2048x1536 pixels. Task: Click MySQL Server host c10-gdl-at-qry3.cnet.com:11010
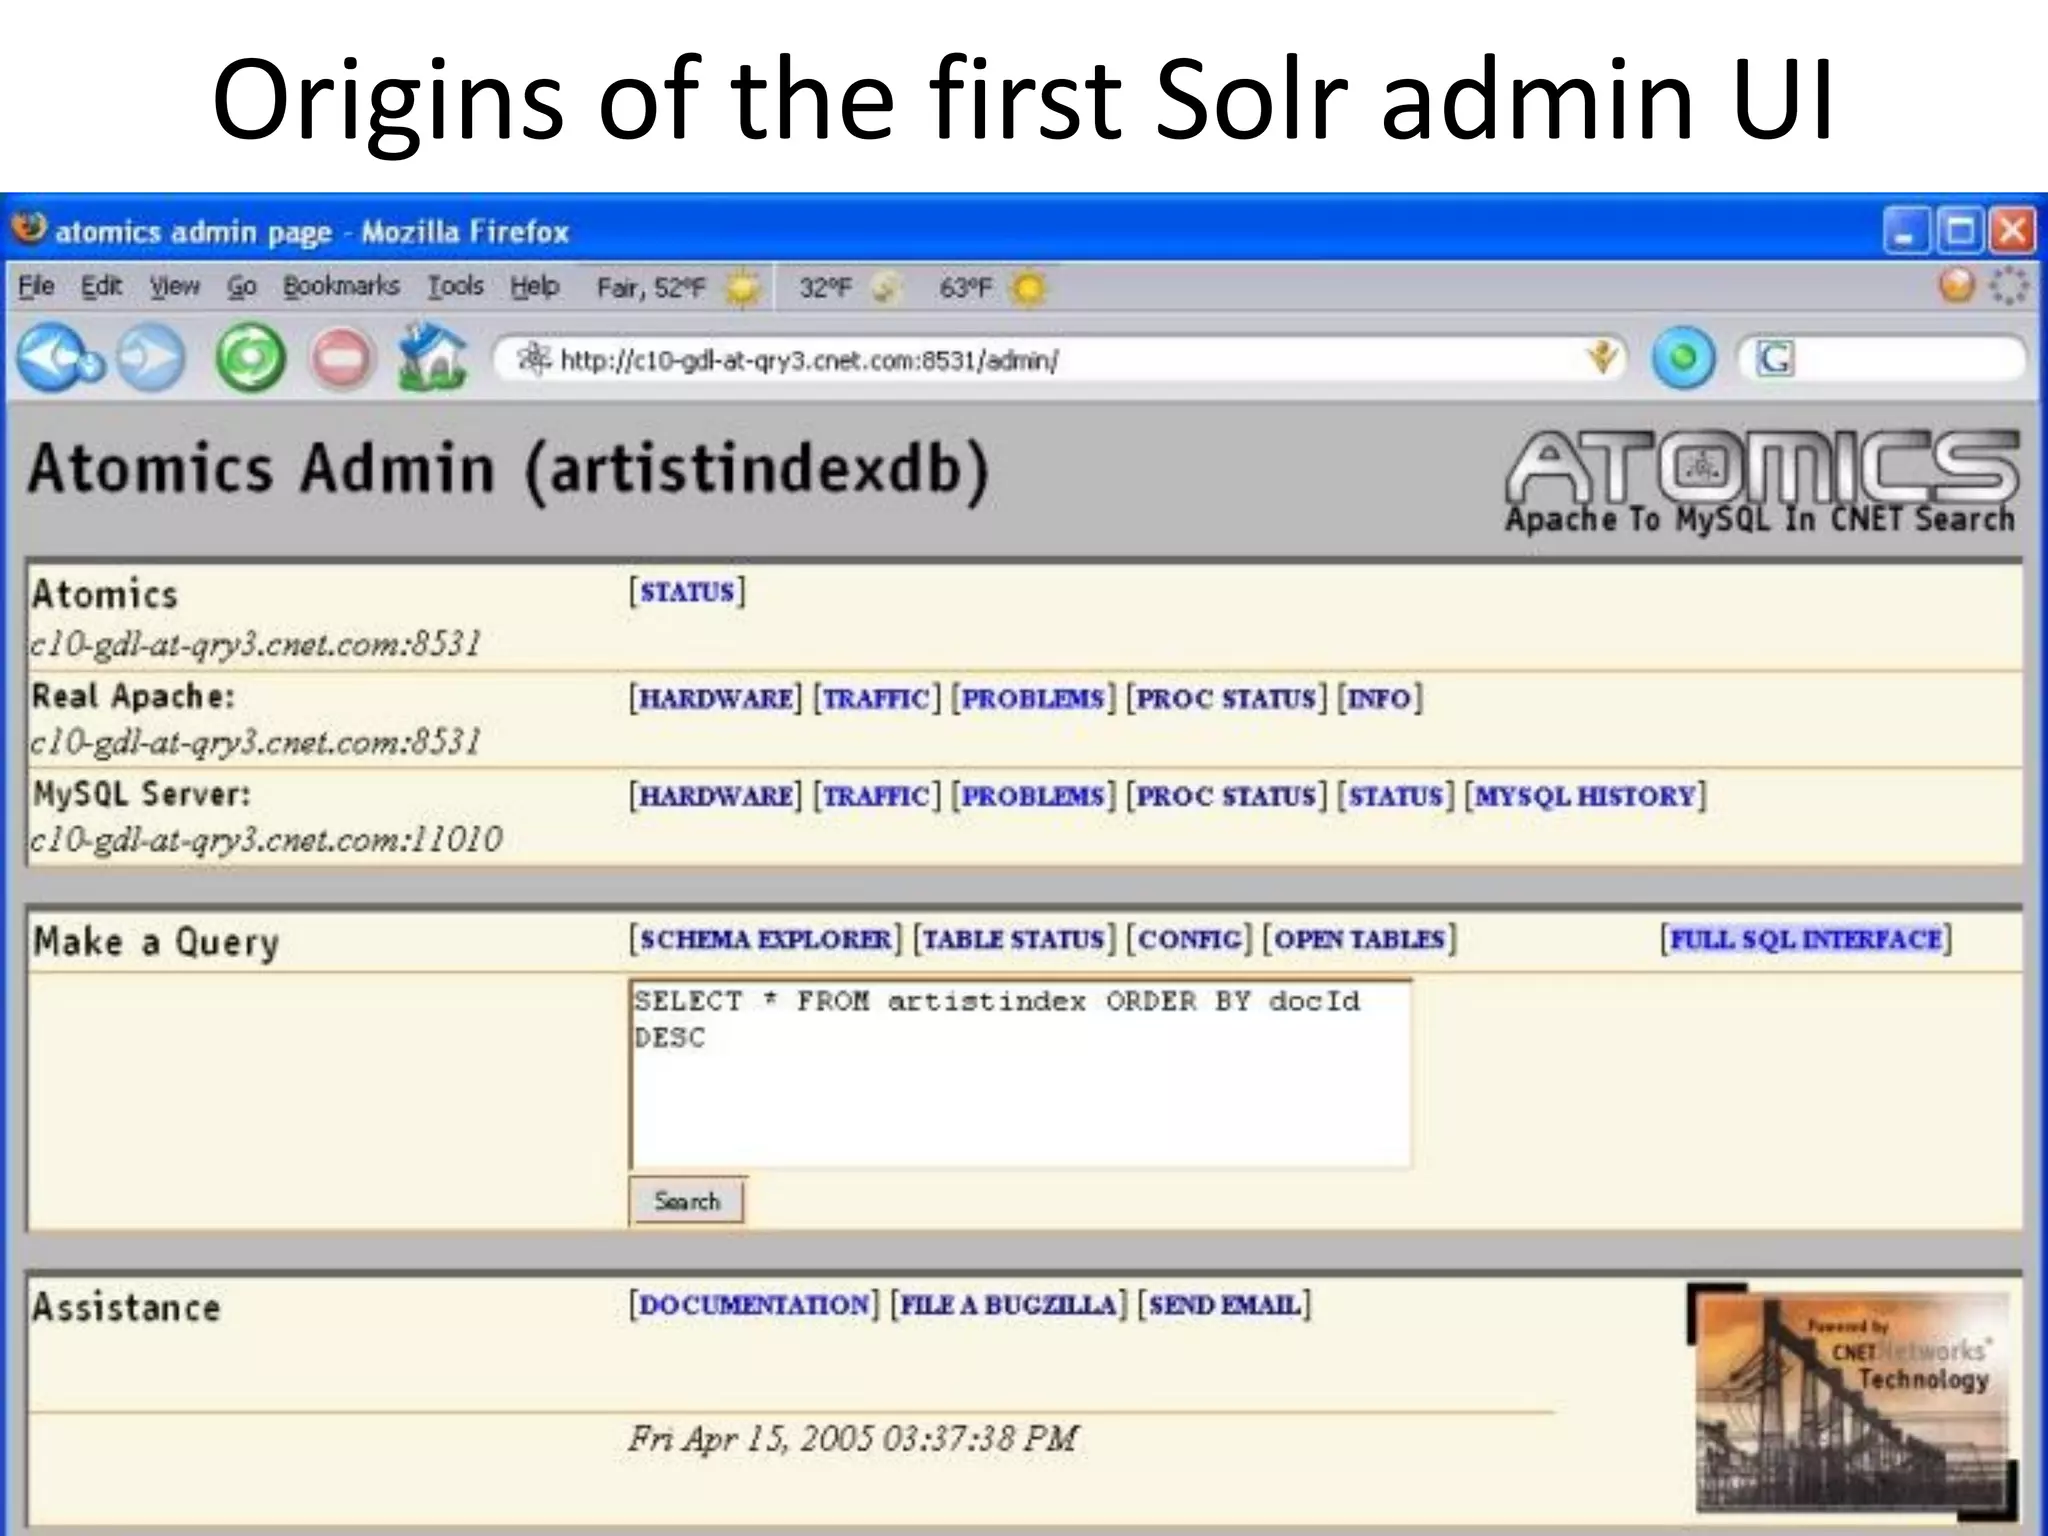[265, 839]
